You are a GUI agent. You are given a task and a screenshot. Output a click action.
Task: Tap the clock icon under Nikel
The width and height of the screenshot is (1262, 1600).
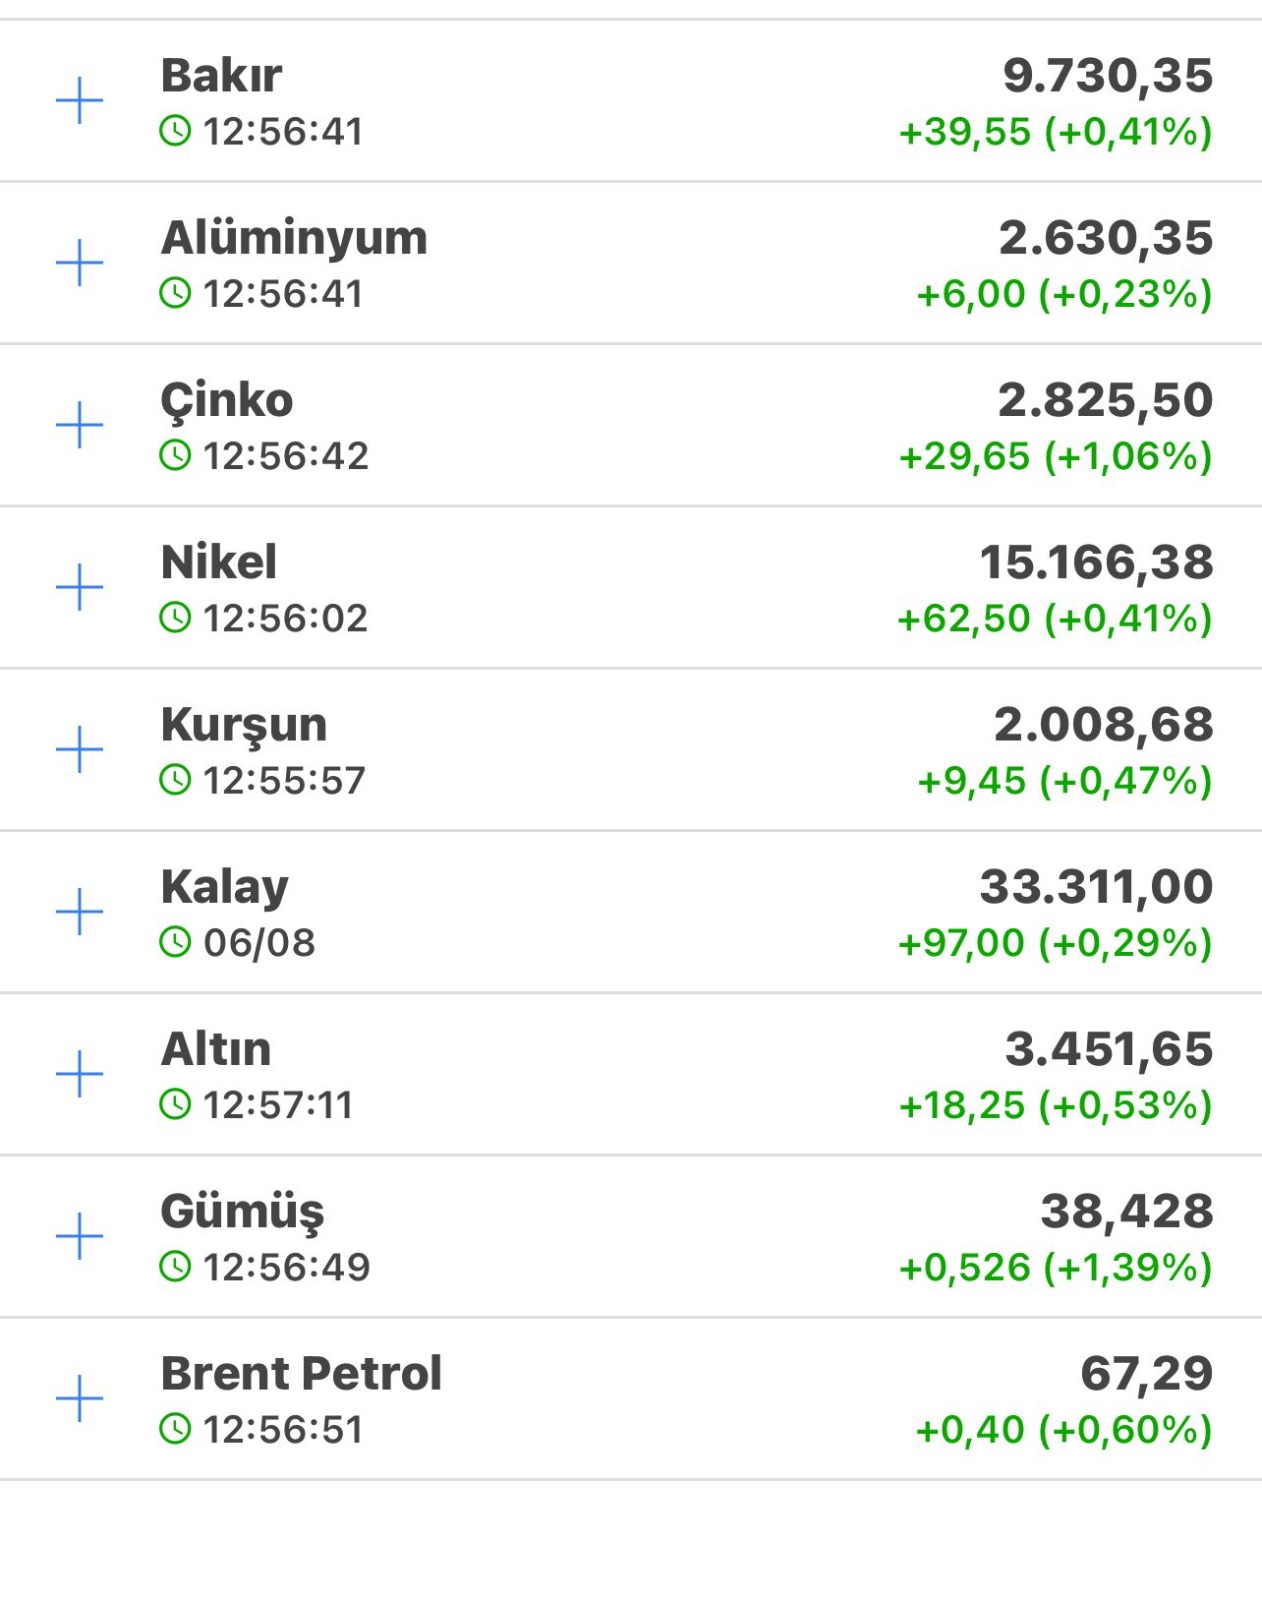pos(175,618)
